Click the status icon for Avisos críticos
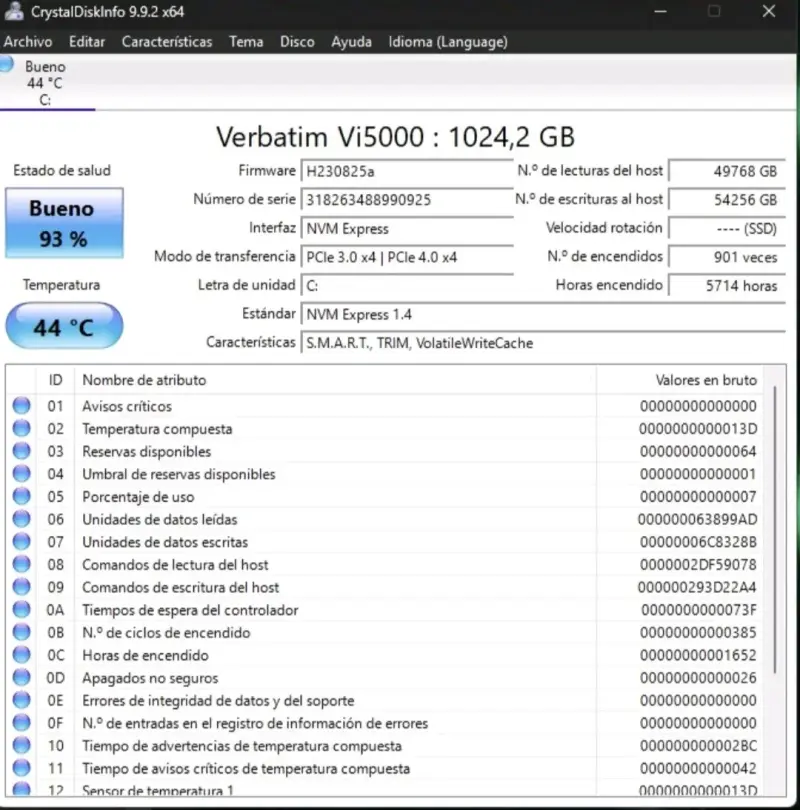 click(22, 406)
